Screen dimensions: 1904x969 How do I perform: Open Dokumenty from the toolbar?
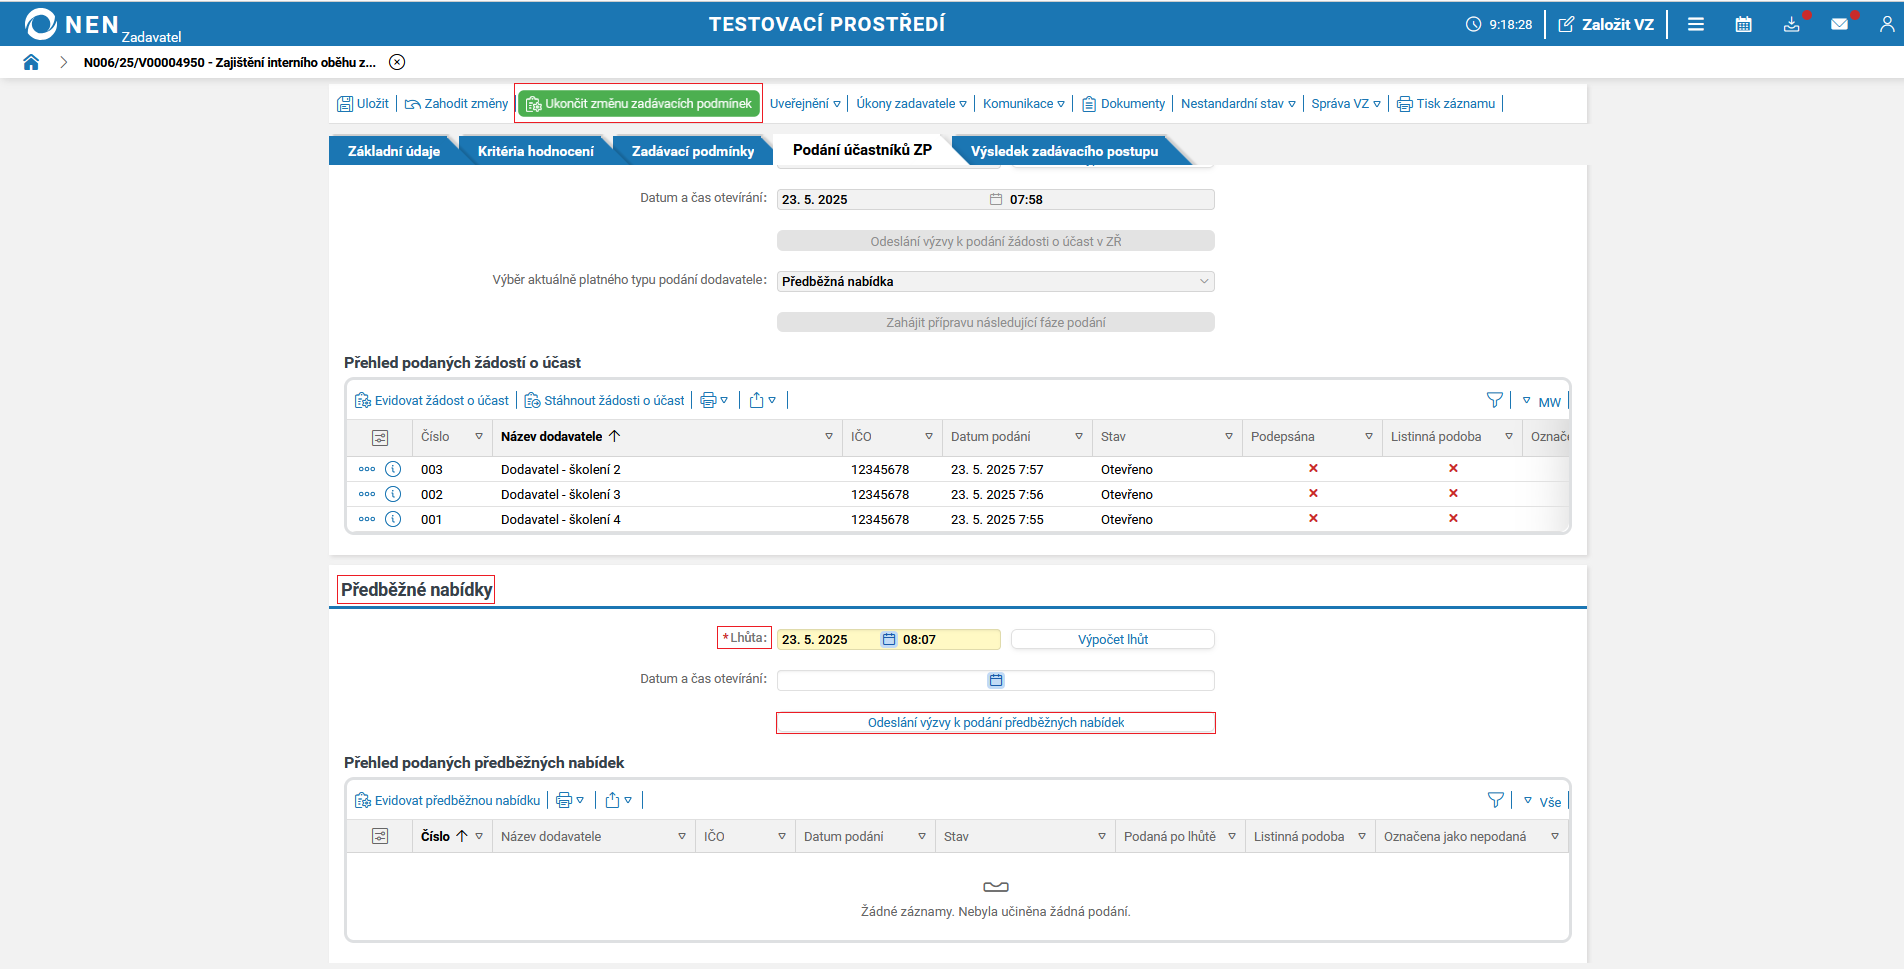point(1124,103)
